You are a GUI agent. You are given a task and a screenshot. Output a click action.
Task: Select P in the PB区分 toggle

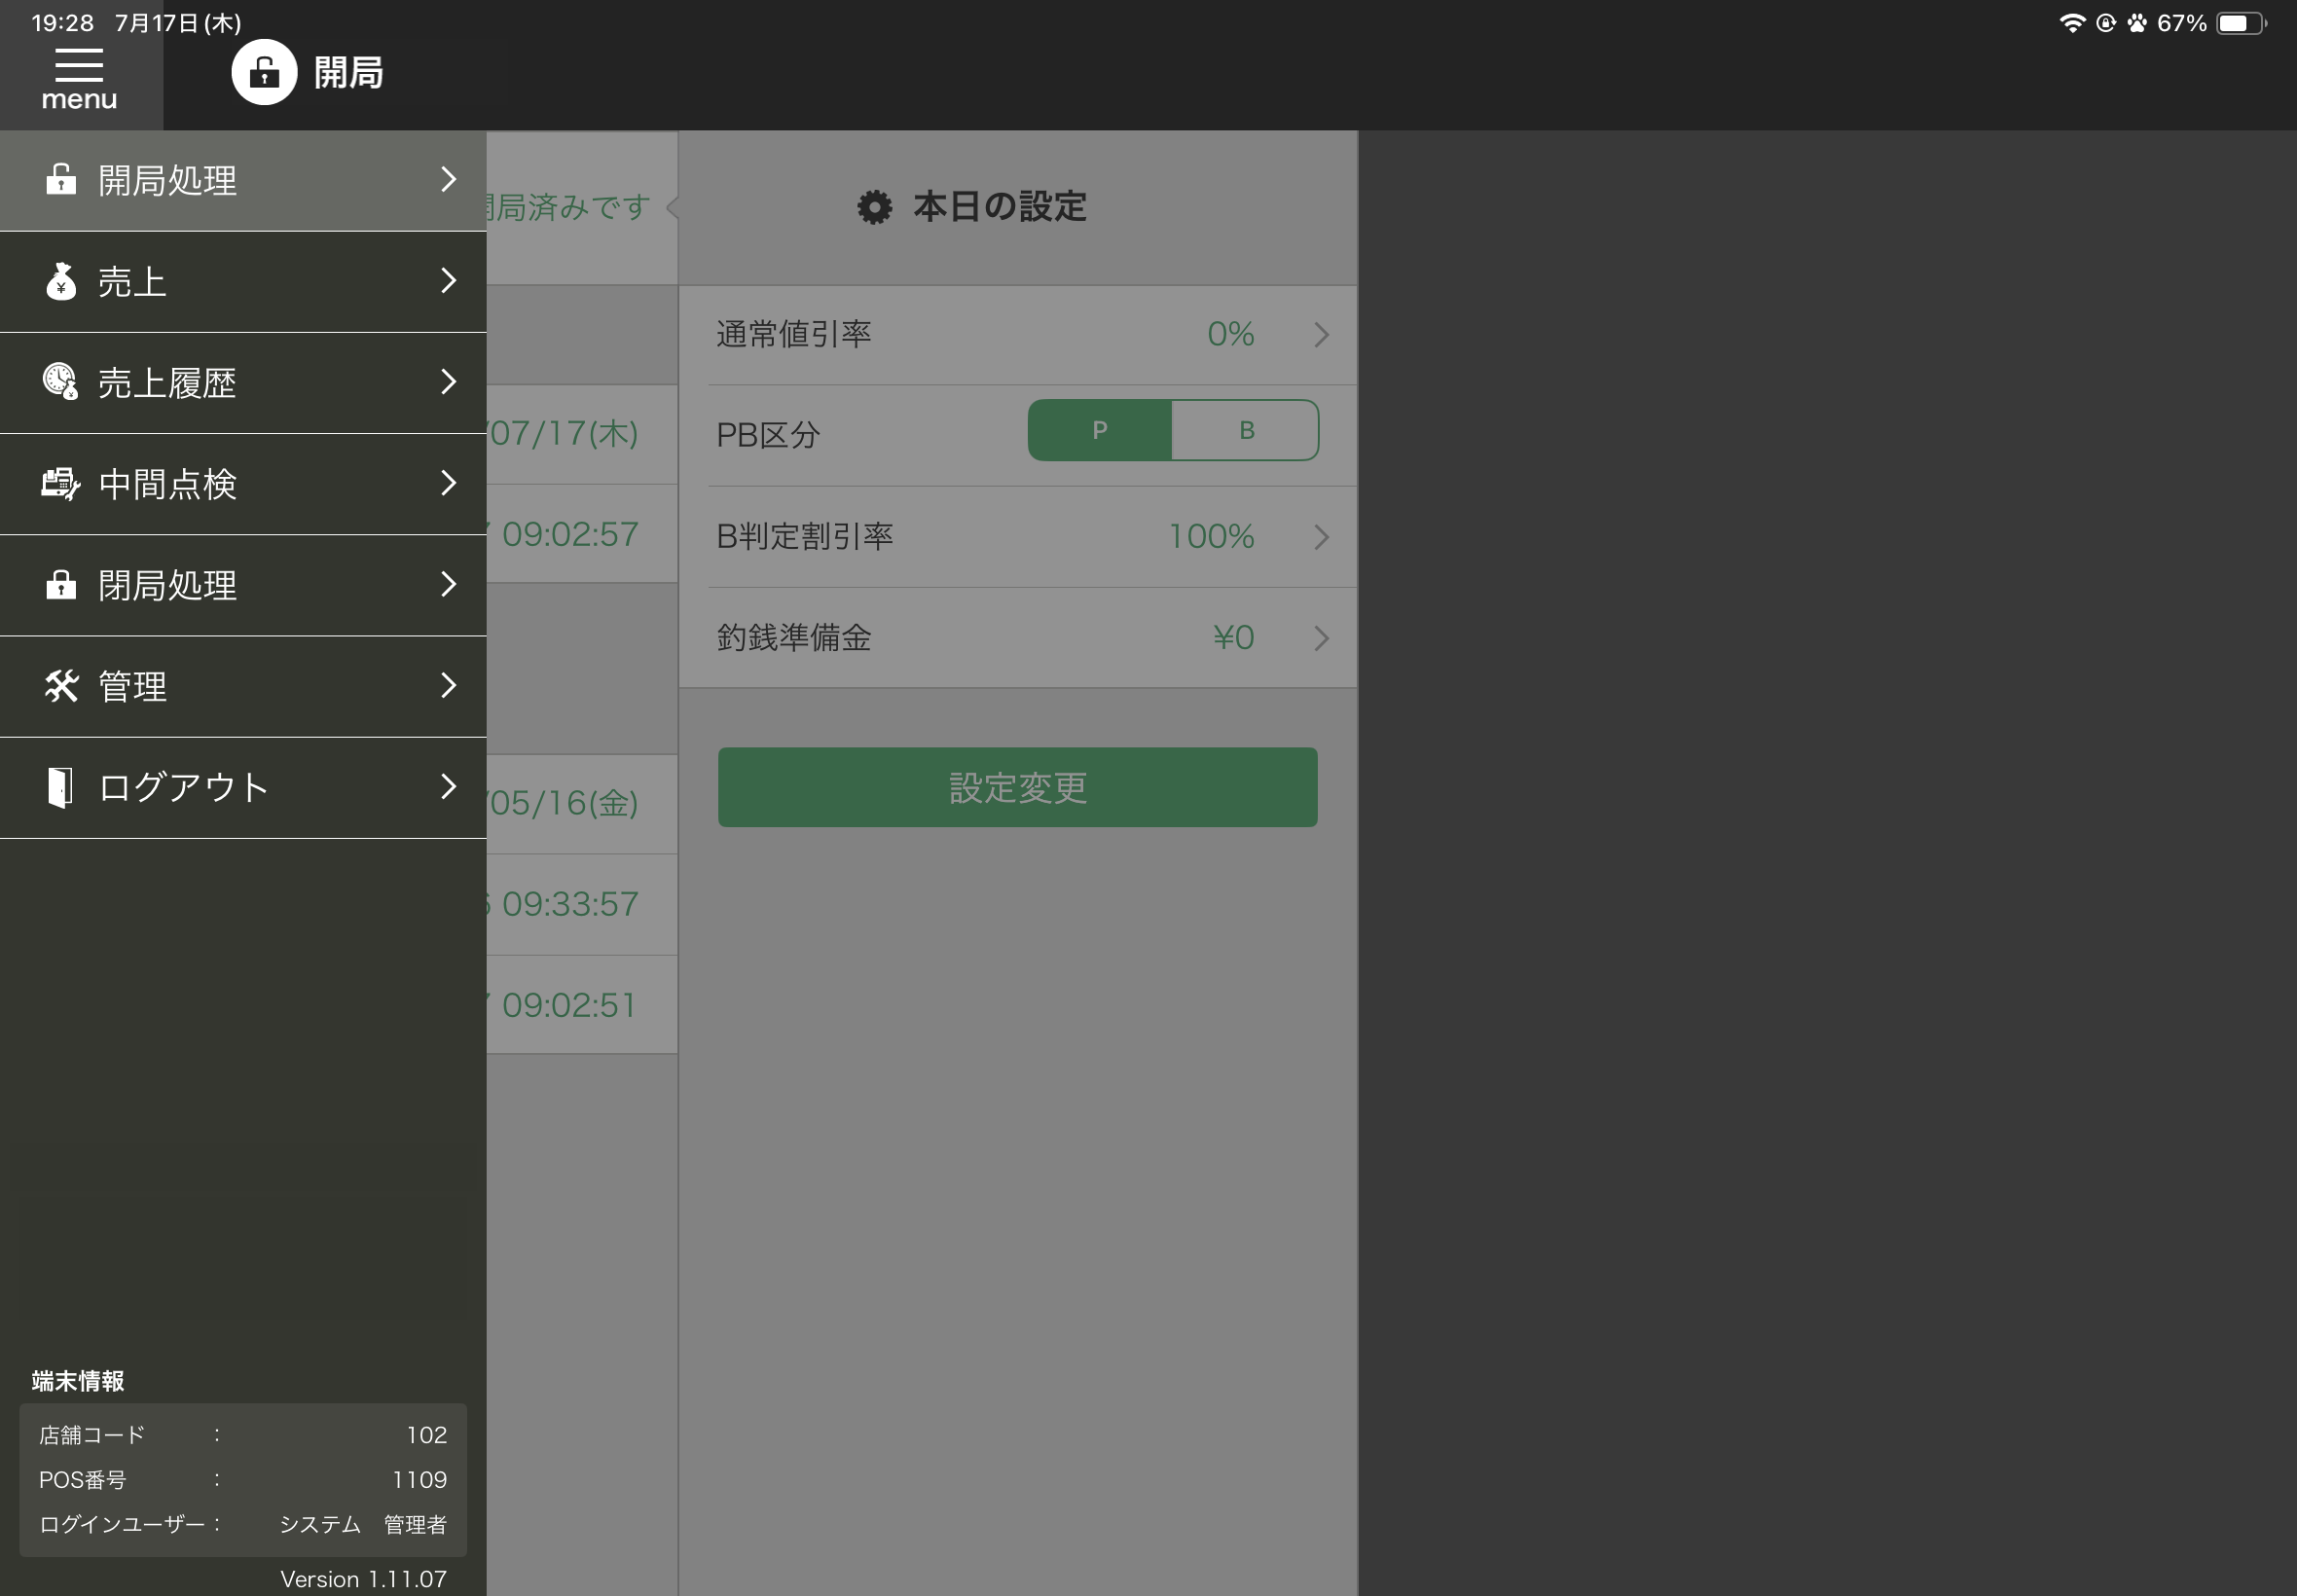point(1099,431)
